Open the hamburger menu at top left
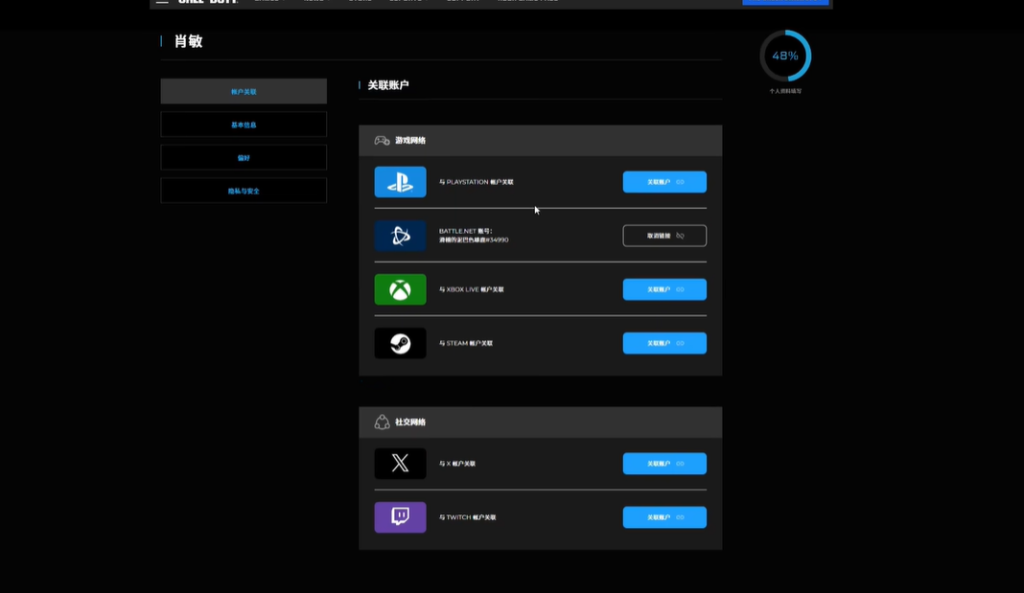Image resolution: width=1024 pixels, height=593 pixels. coord(162,3)
